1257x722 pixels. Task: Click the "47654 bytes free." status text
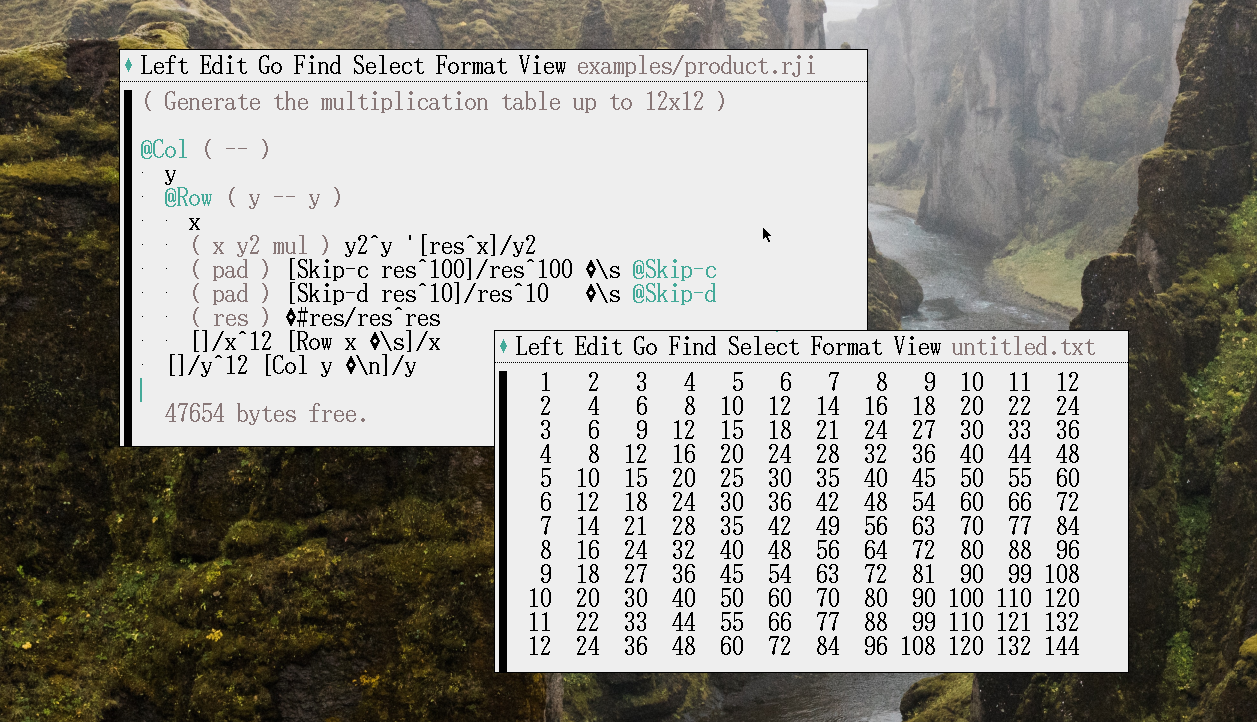coord(266,414)
